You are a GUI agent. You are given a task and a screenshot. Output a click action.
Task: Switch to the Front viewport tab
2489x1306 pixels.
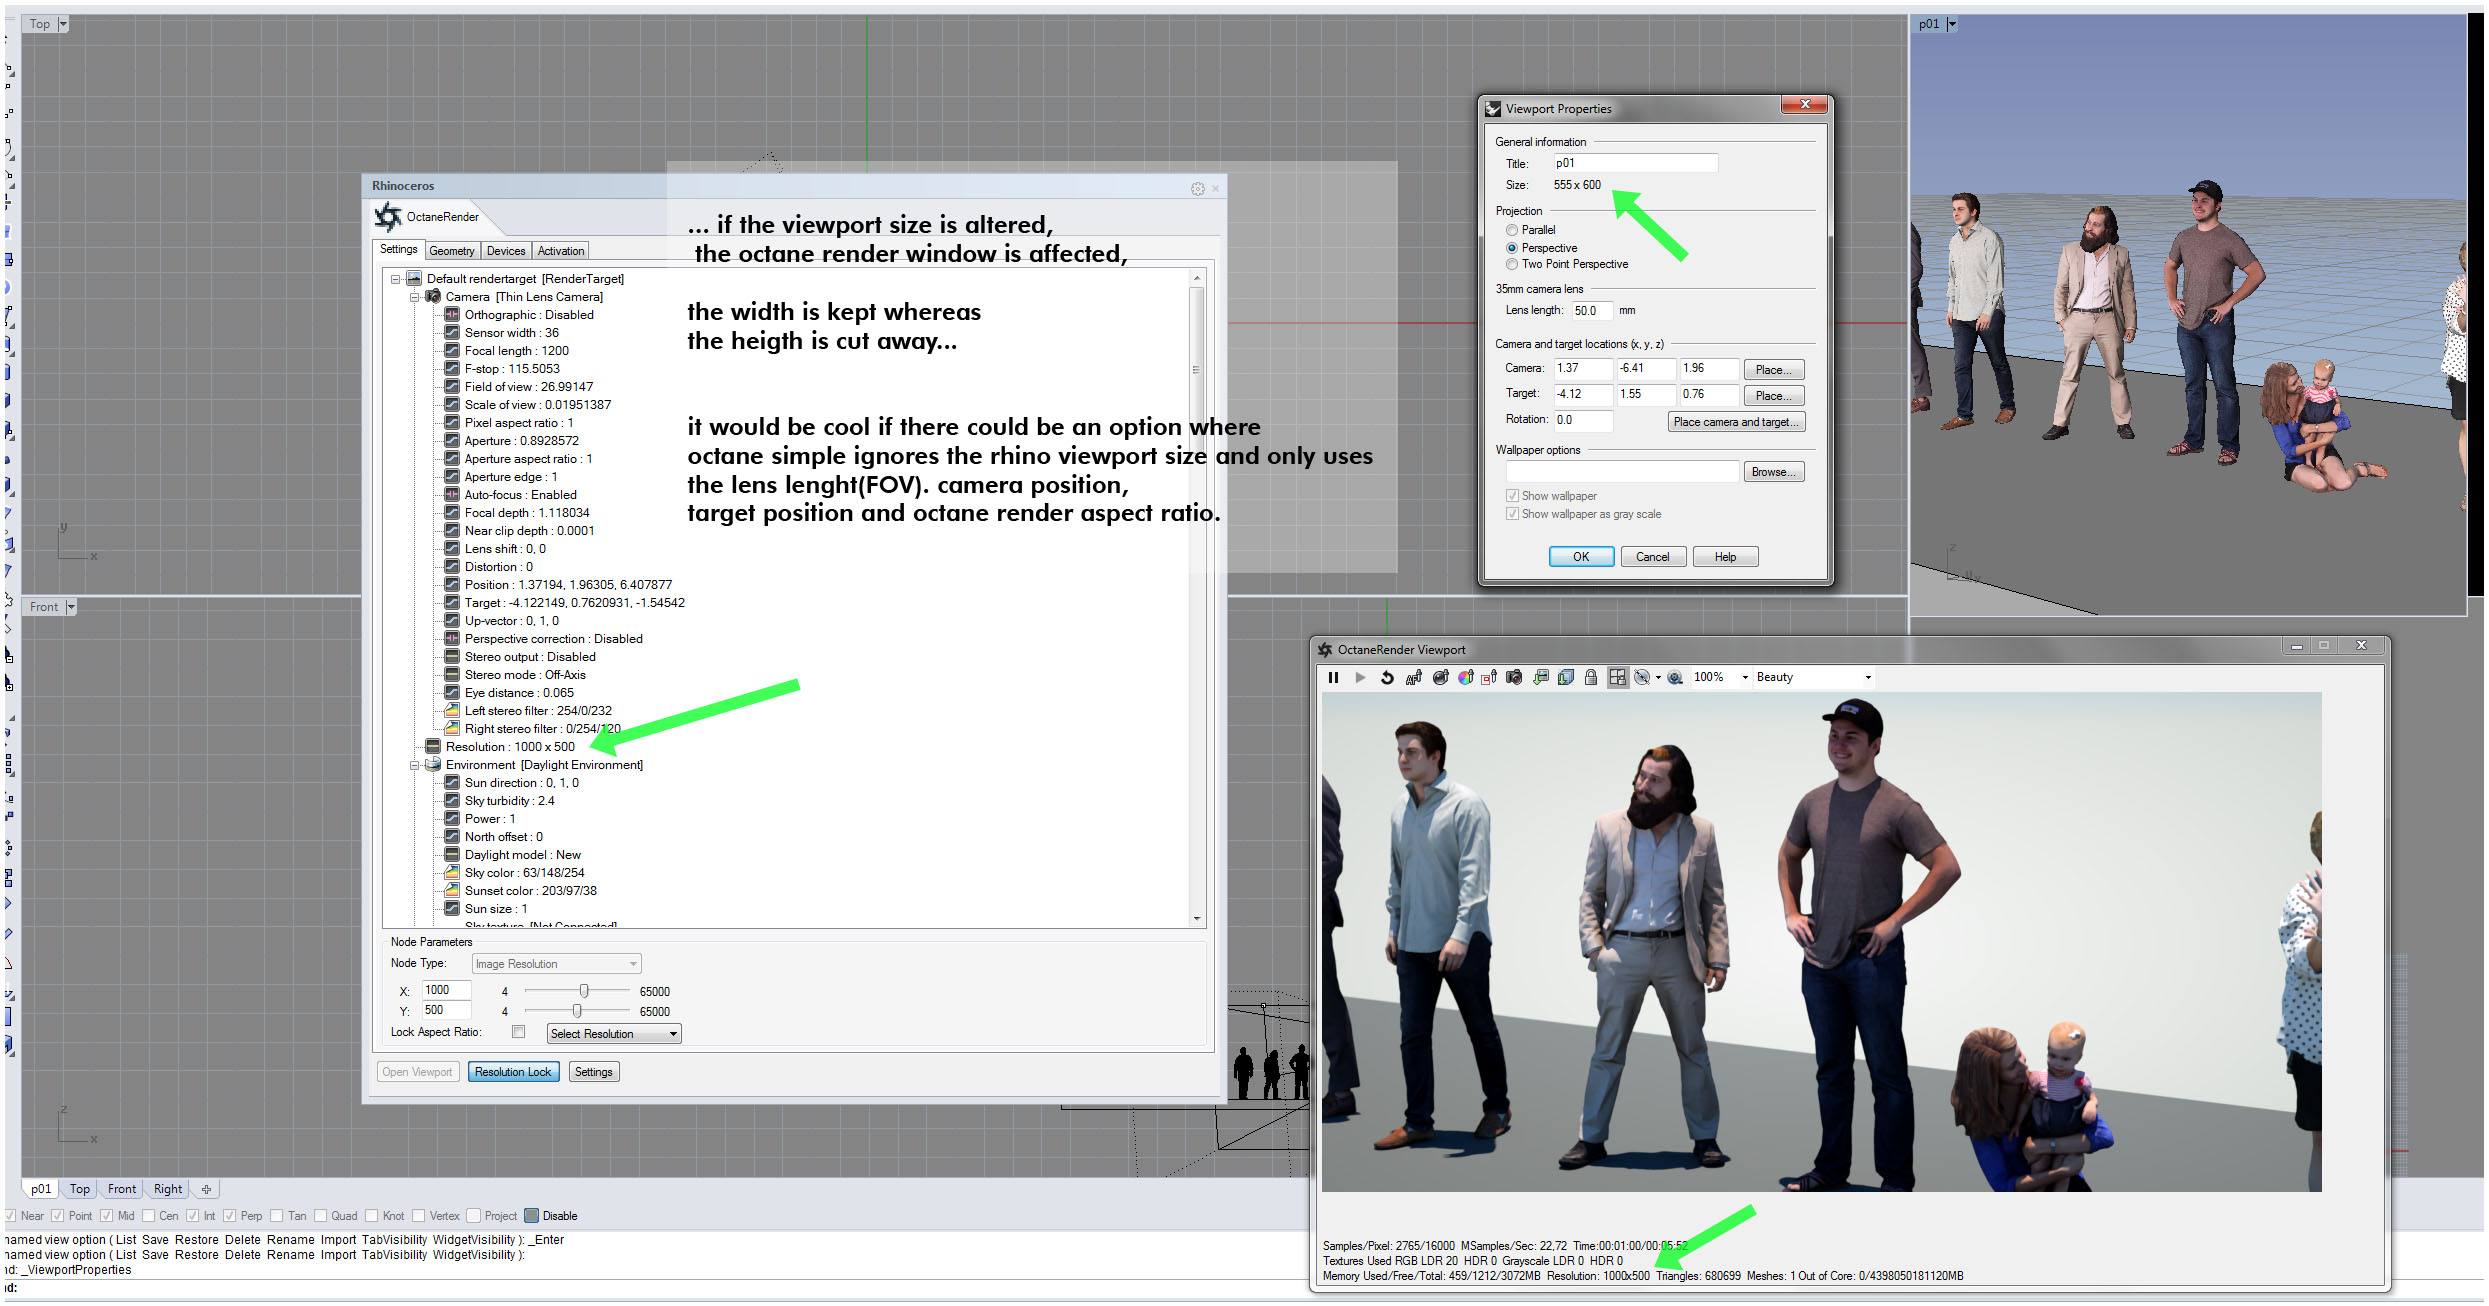click(122, 1189)
